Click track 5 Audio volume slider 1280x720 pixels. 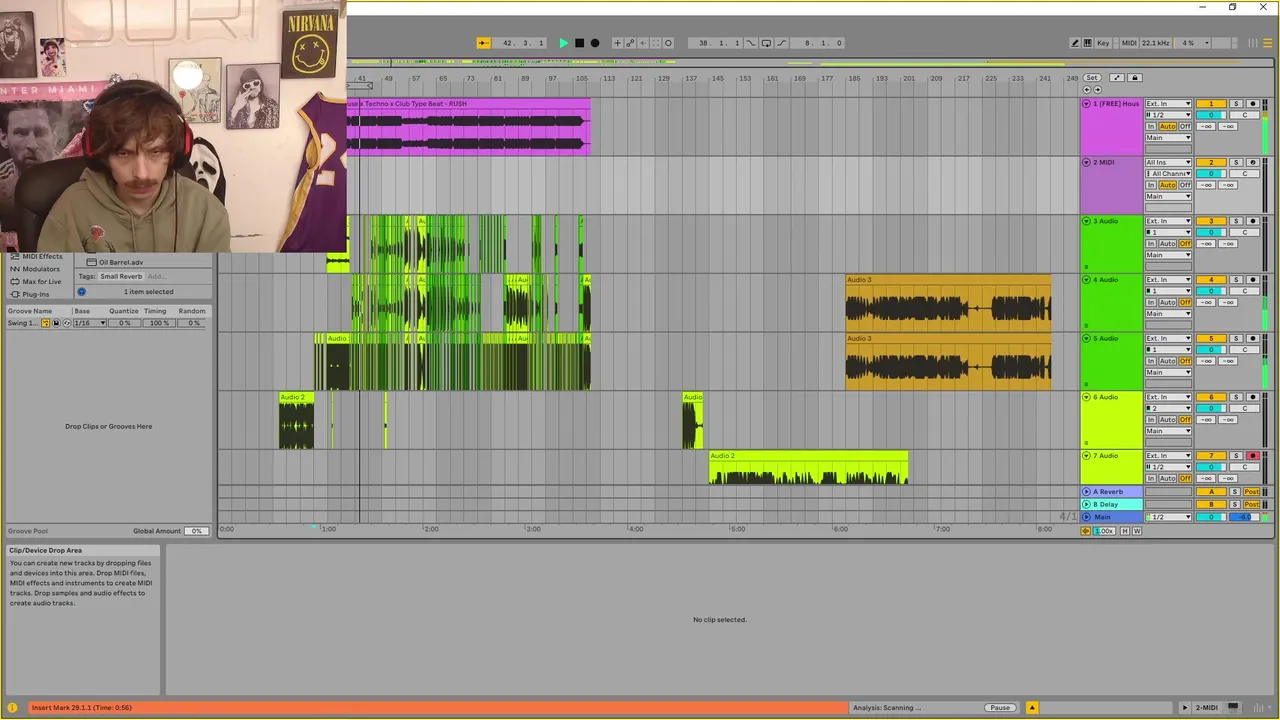(1211, 350)
